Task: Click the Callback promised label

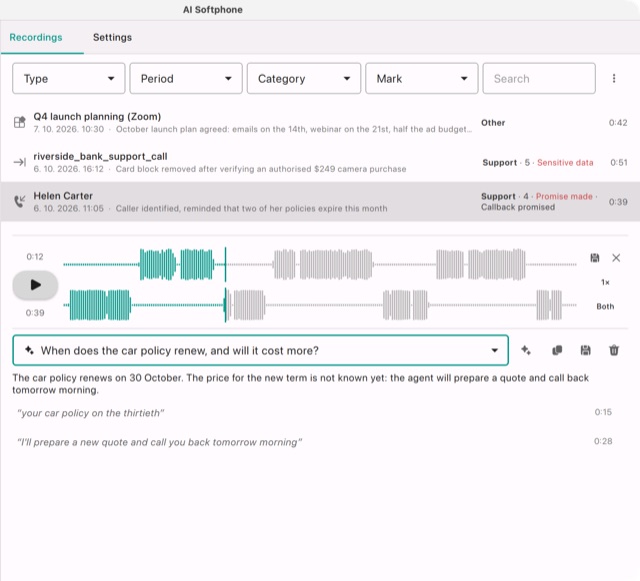Action: tap(518, 207)
